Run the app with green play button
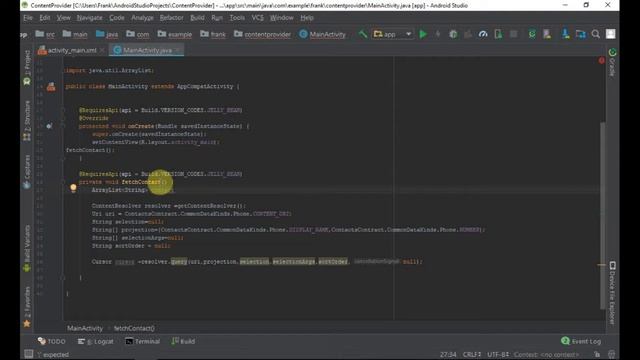 423,34
